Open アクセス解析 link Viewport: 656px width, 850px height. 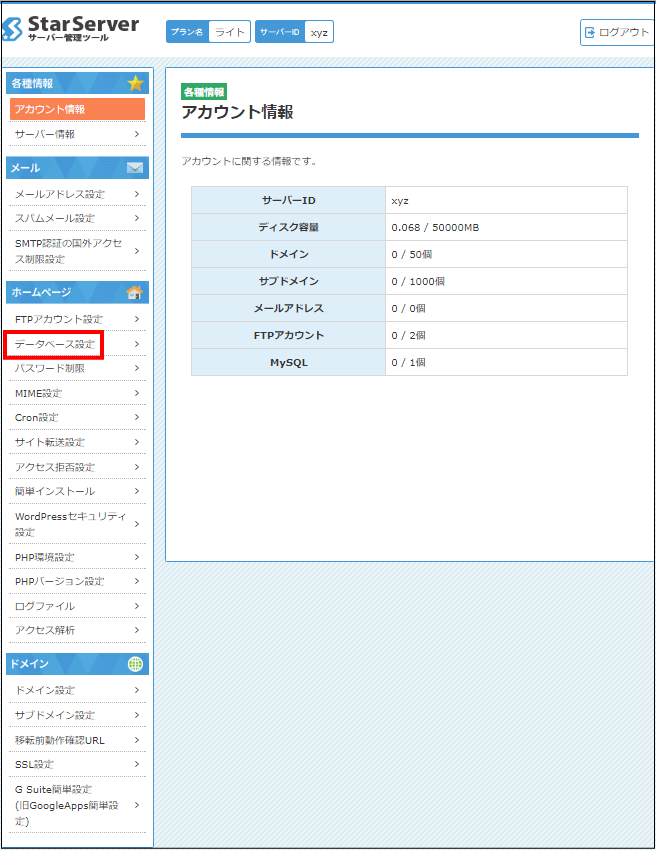pyautogui.click(x=77, y=630)
